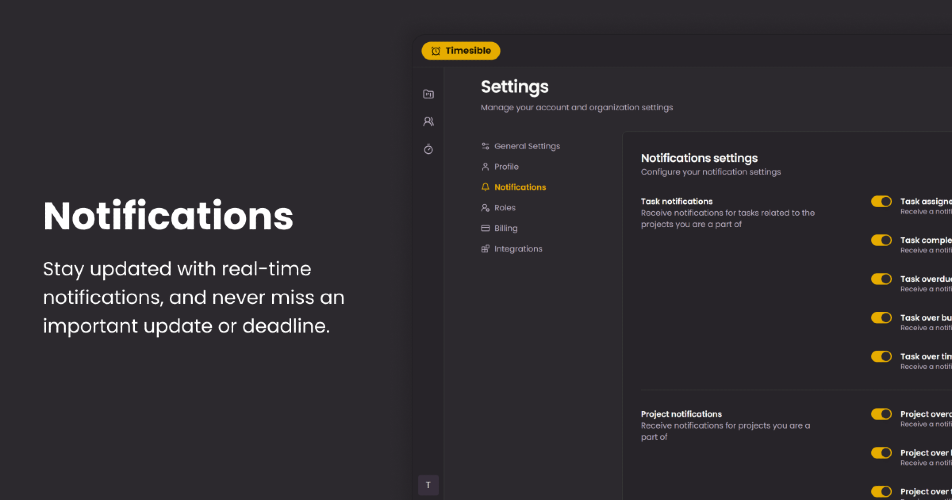952x500 pixels.
Task: Open the Roles settings section
Action: 498,208
